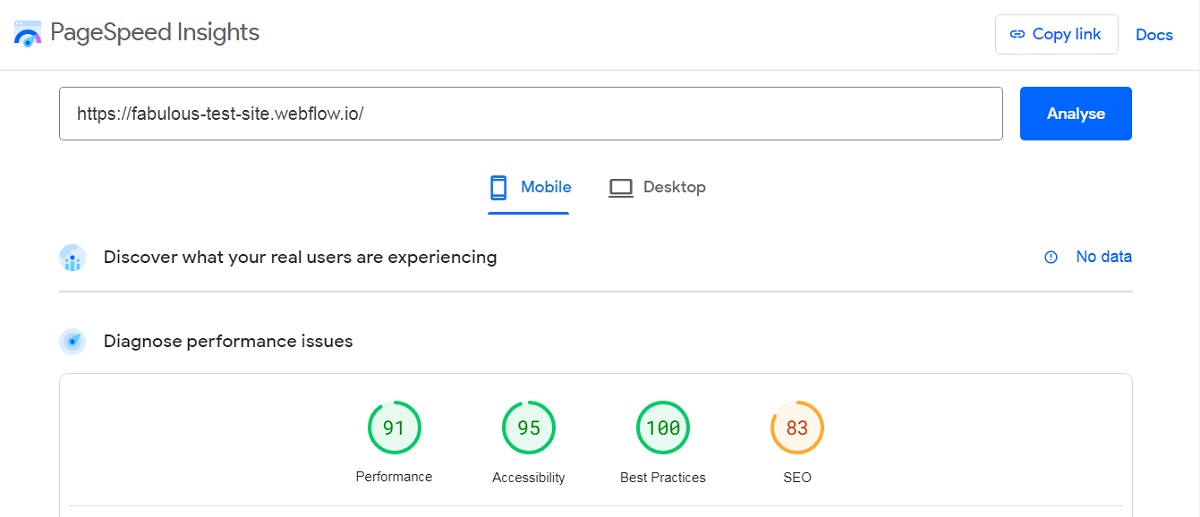This screenshot has width=1200, height=517.
Task: Select the Best Practices score gauge 100
Action: [x=663, y=428]
